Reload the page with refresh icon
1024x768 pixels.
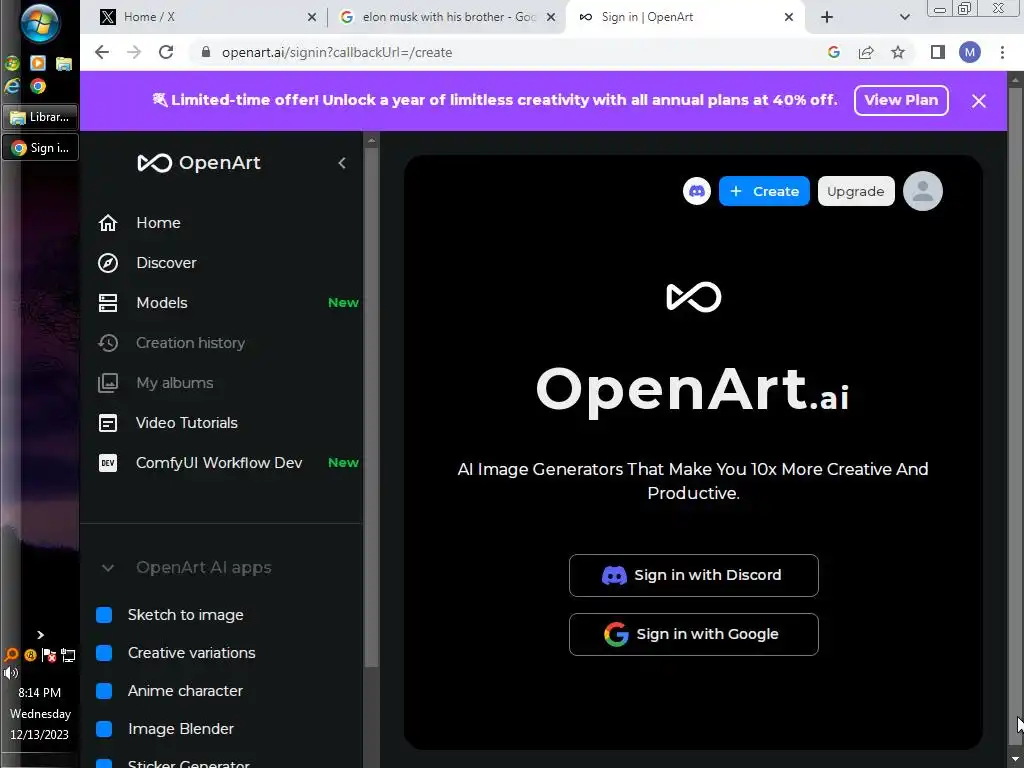166,52
